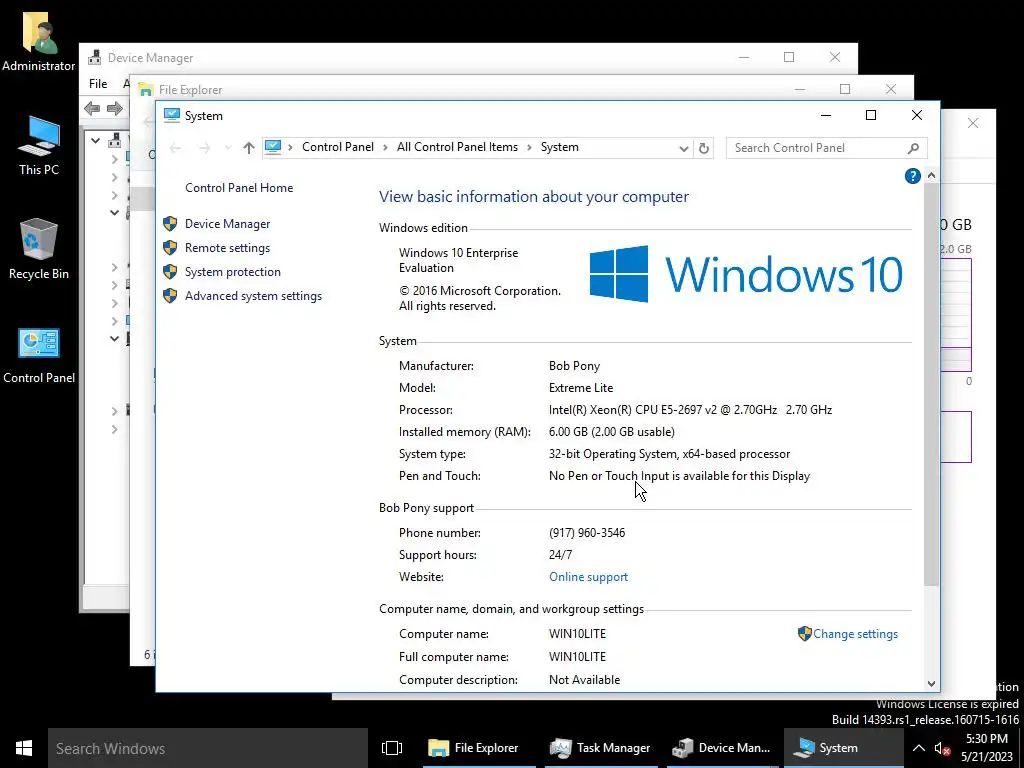Click the muted volume tray icon
The height and width of the screenshot is (768, 1024).
click(x=942, y=748)
